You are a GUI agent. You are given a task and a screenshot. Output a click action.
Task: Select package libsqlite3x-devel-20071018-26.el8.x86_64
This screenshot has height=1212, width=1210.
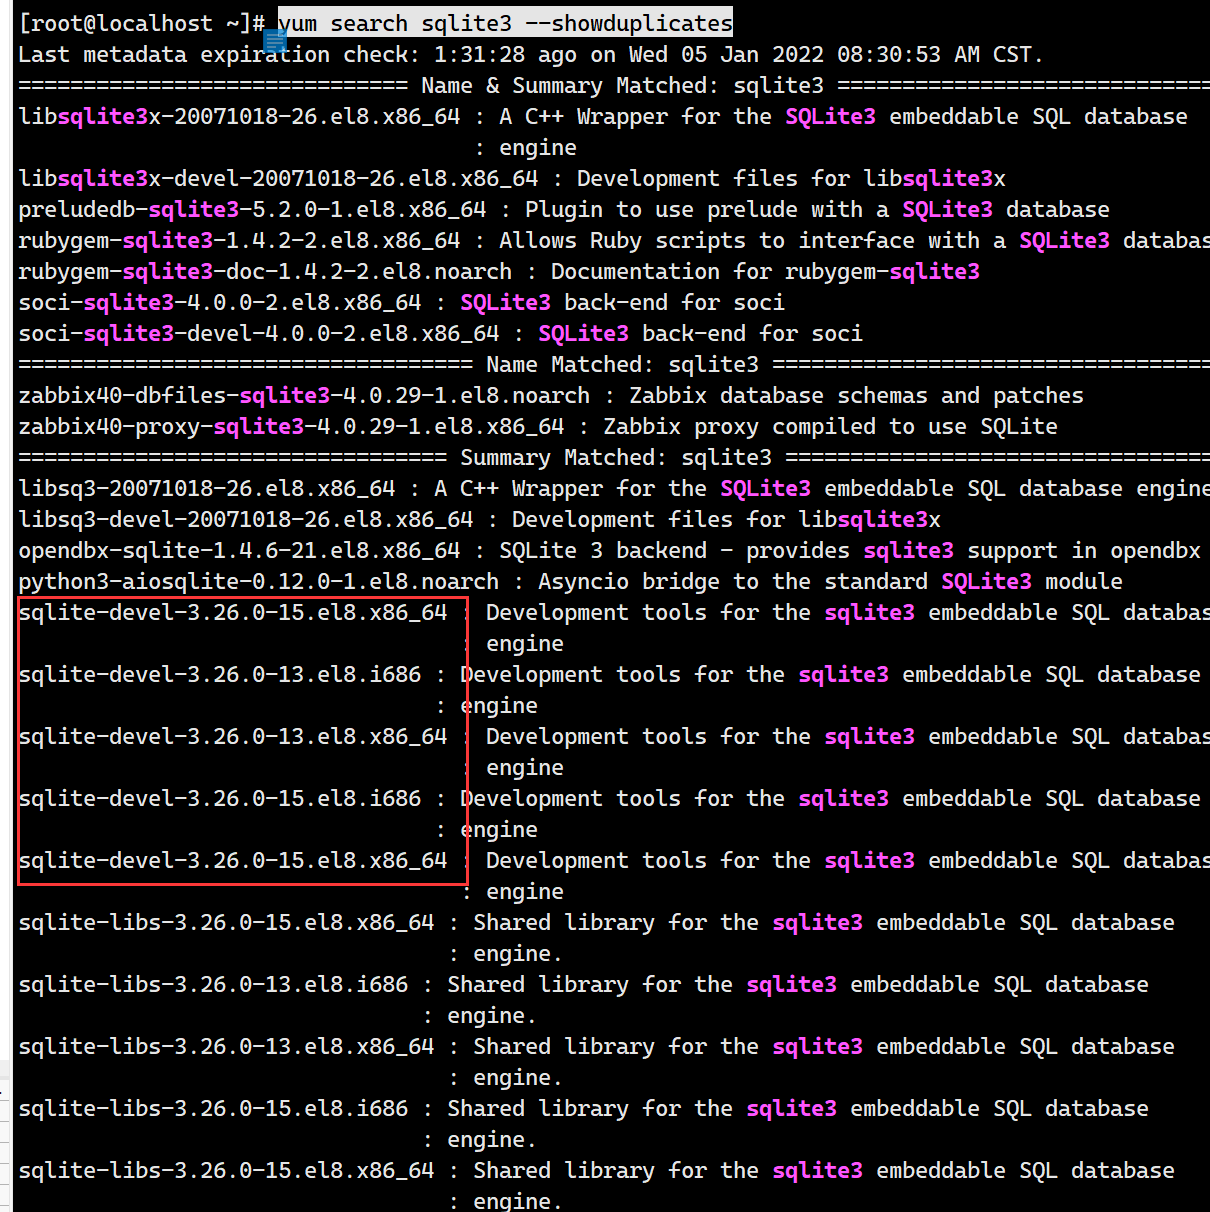click(x=278, y=178)
